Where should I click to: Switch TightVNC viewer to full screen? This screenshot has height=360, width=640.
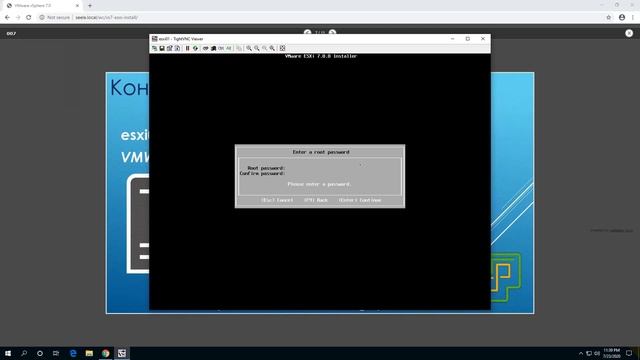pos(282,48)
